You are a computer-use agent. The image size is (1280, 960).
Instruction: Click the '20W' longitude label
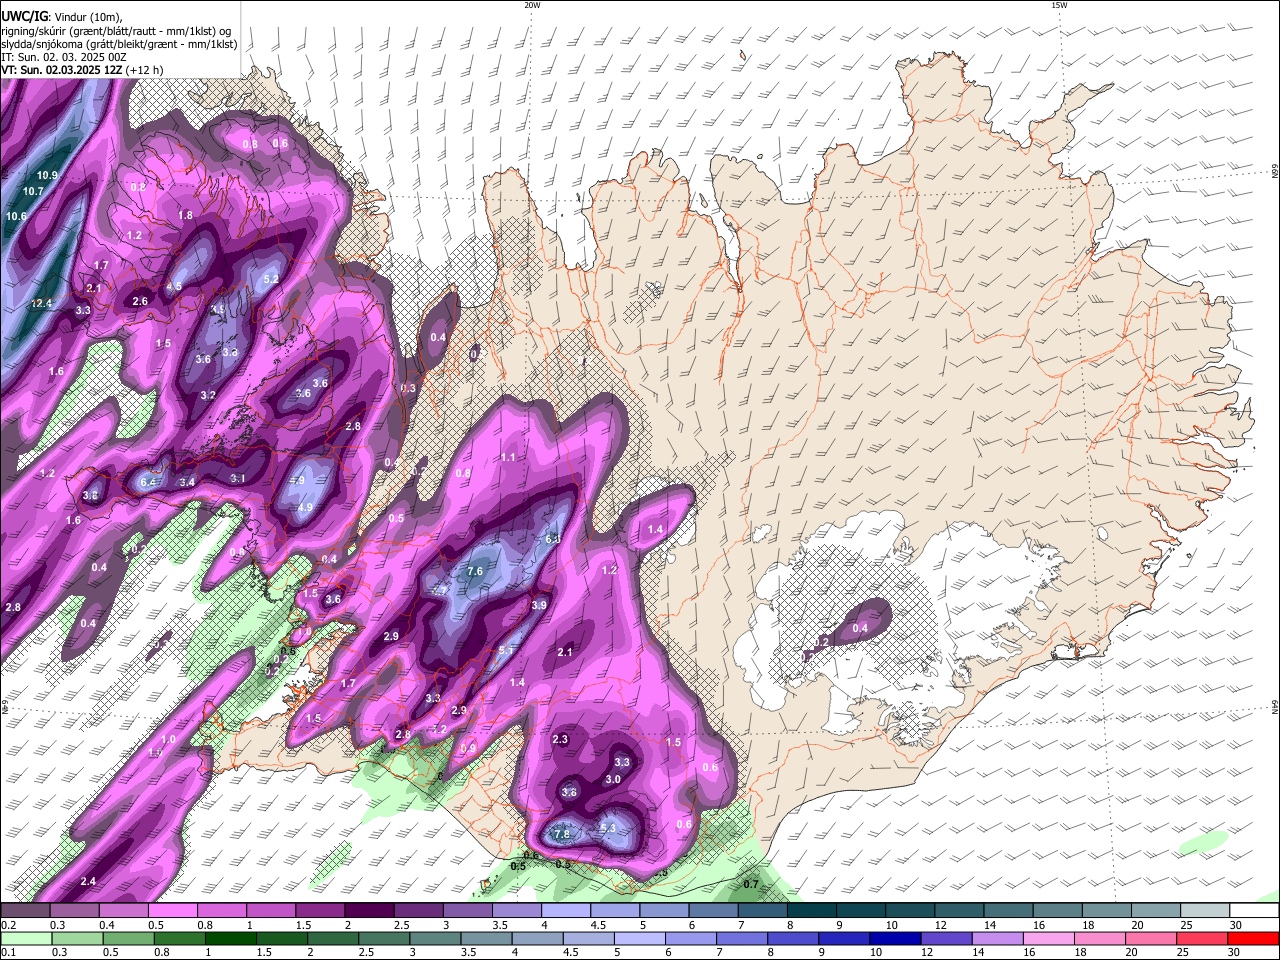tap(532, 5)
